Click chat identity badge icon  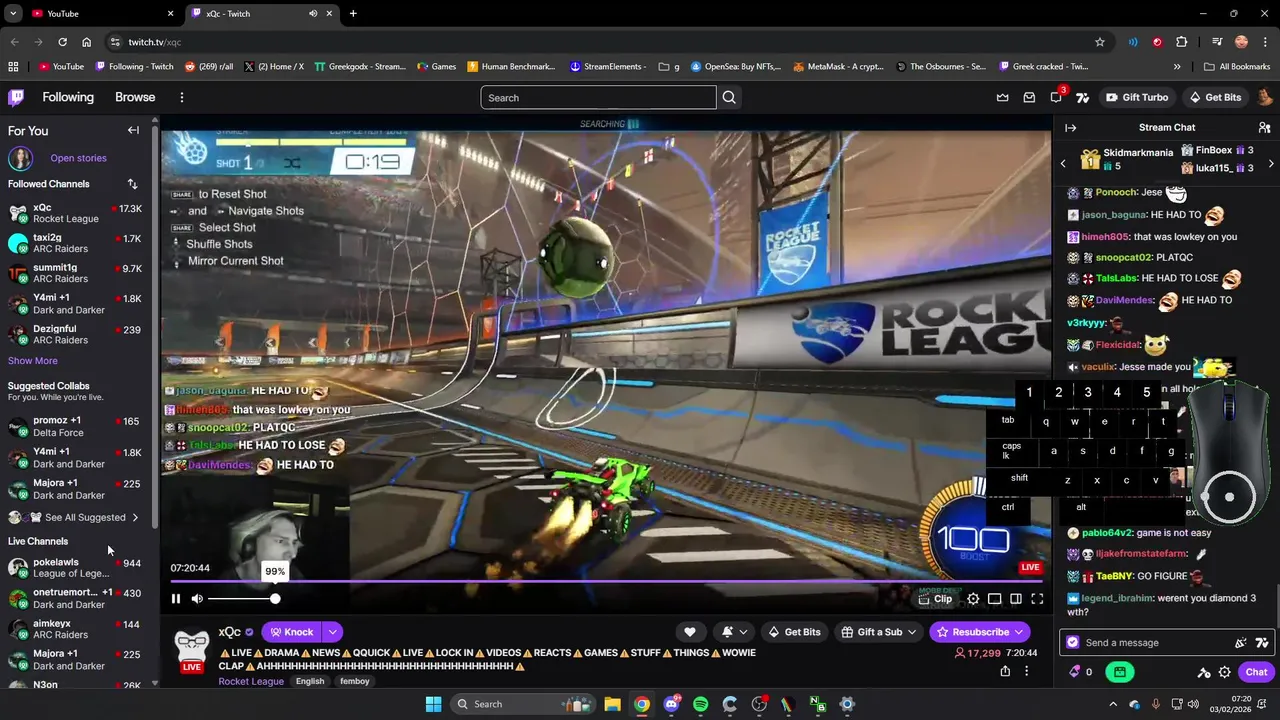click(x=1073, y=643)
